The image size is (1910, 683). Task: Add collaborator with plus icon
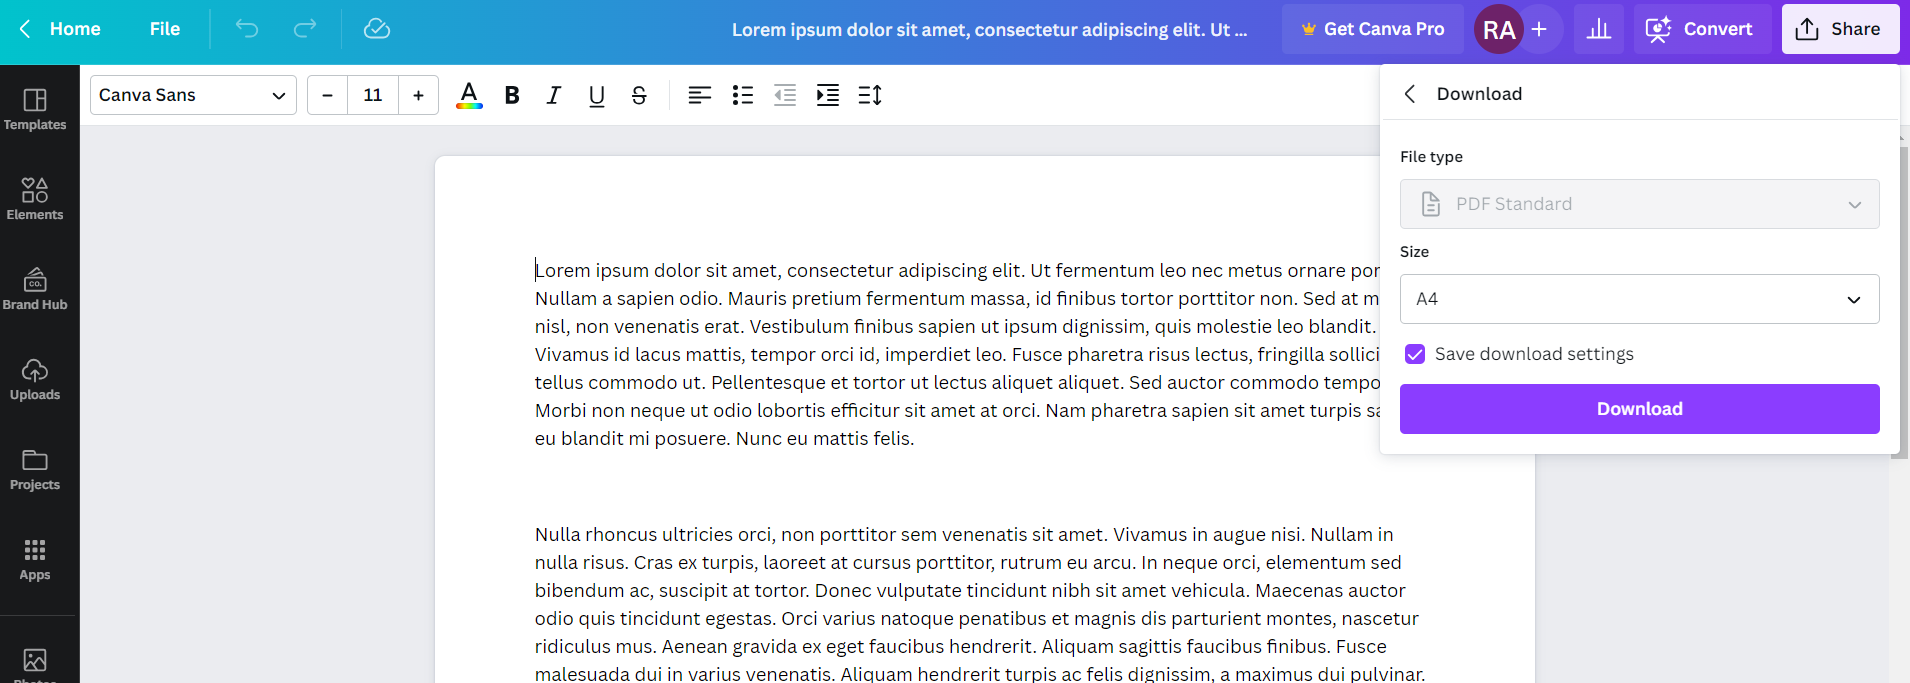coord(1540,29)
